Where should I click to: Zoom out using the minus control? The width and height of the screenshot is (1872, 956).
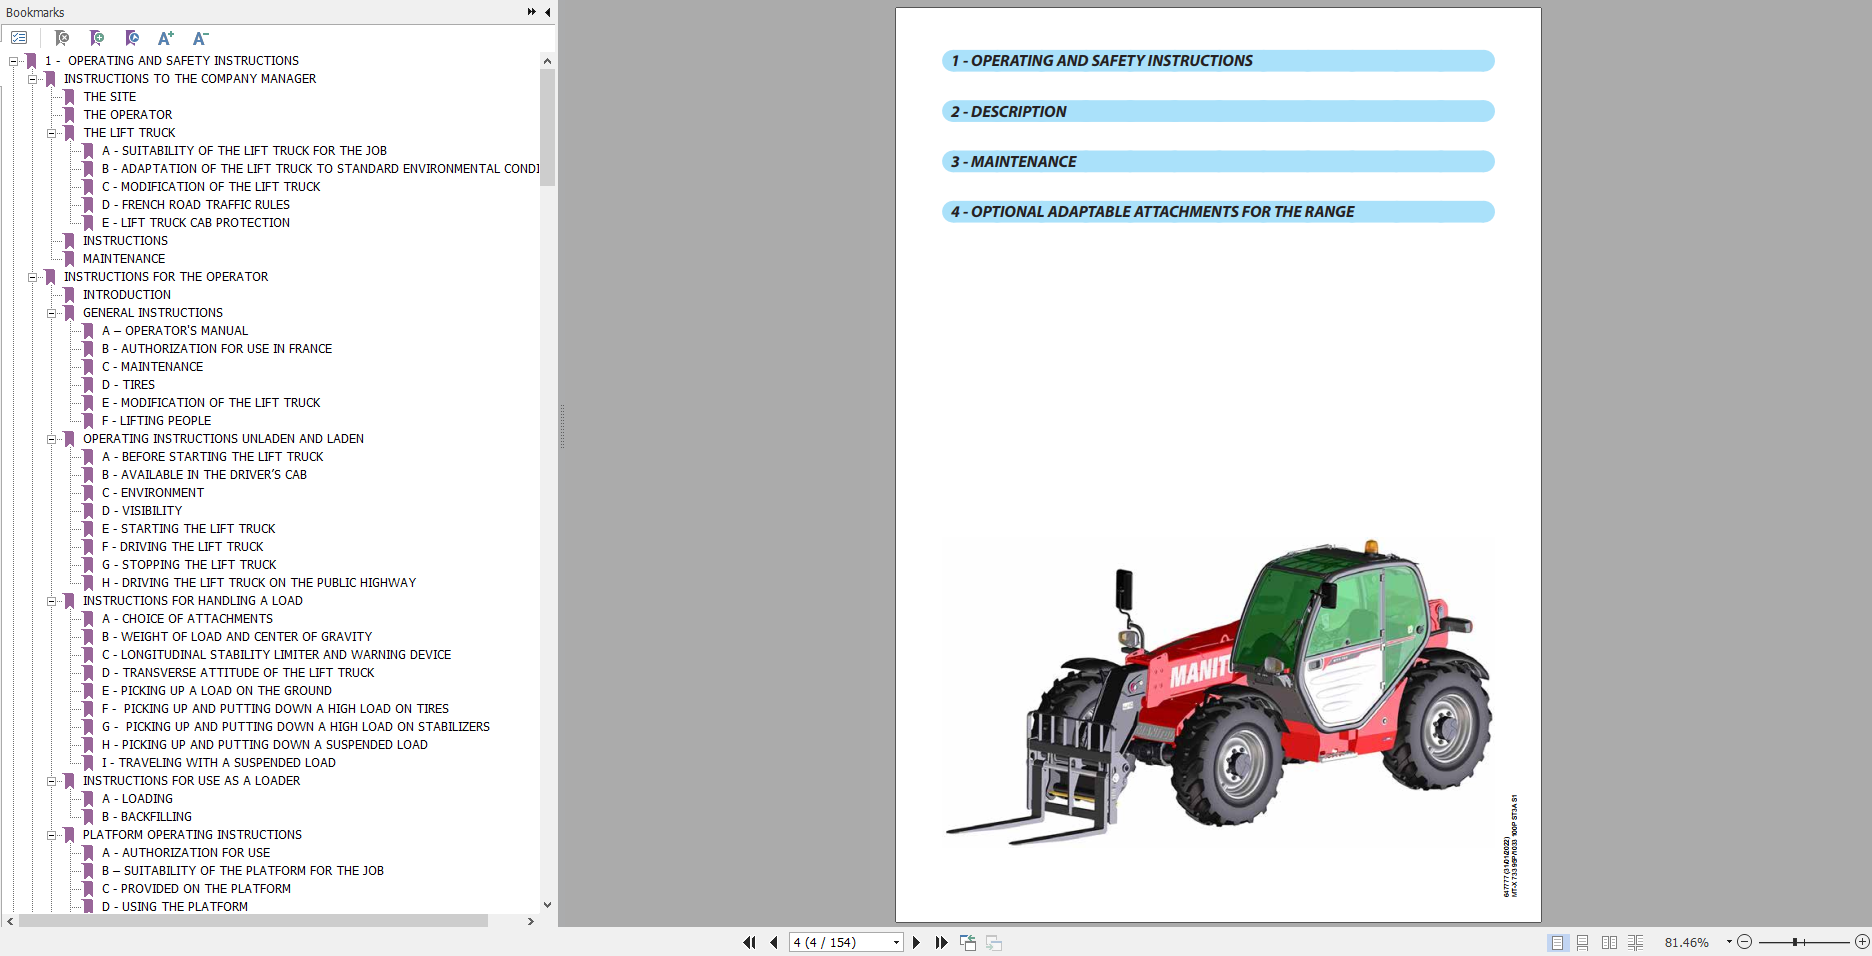1743,942
